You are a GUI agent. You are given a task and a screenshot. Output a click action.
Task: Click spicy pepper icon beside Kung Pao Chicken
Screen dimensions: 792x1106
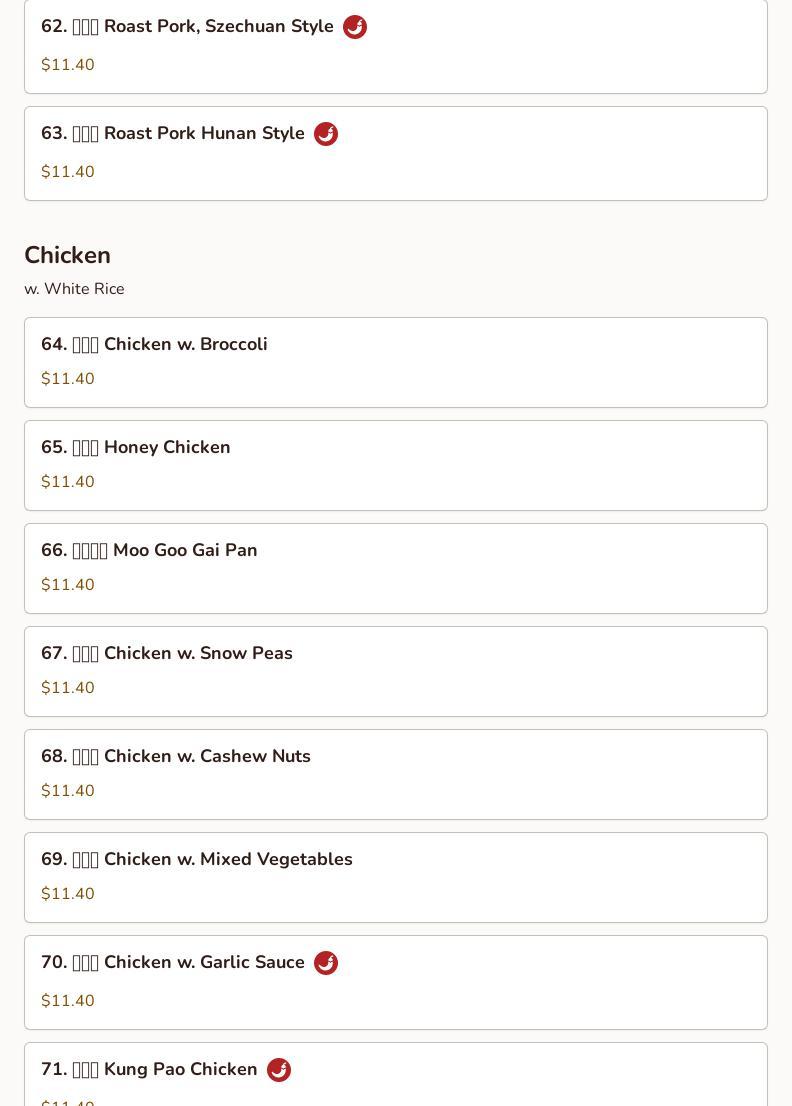(x=279, y=1070)
